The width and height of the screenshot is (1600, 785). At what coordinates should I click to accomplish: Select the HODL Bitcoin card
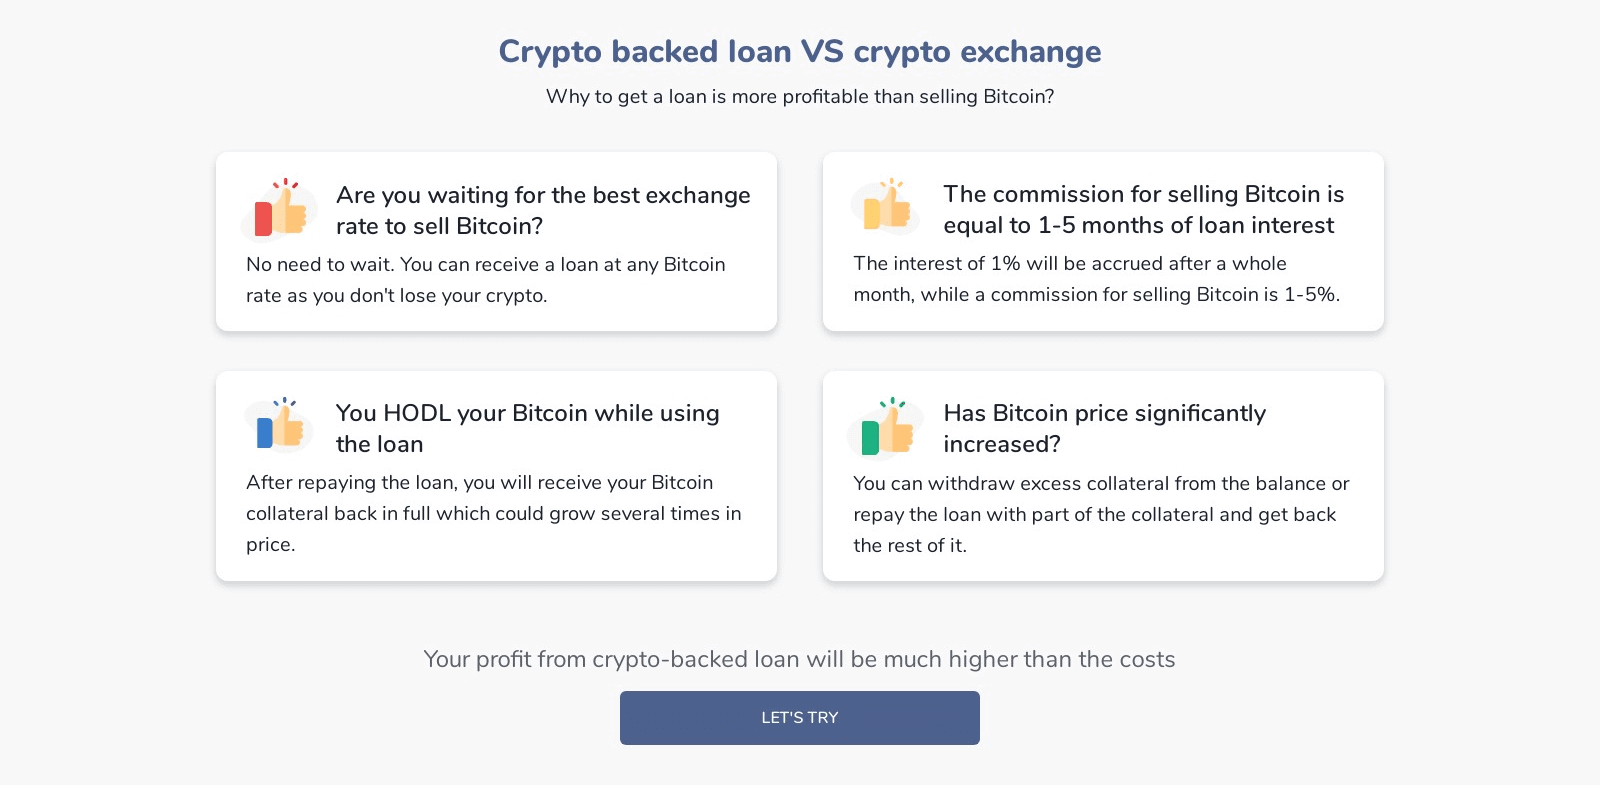496,476
